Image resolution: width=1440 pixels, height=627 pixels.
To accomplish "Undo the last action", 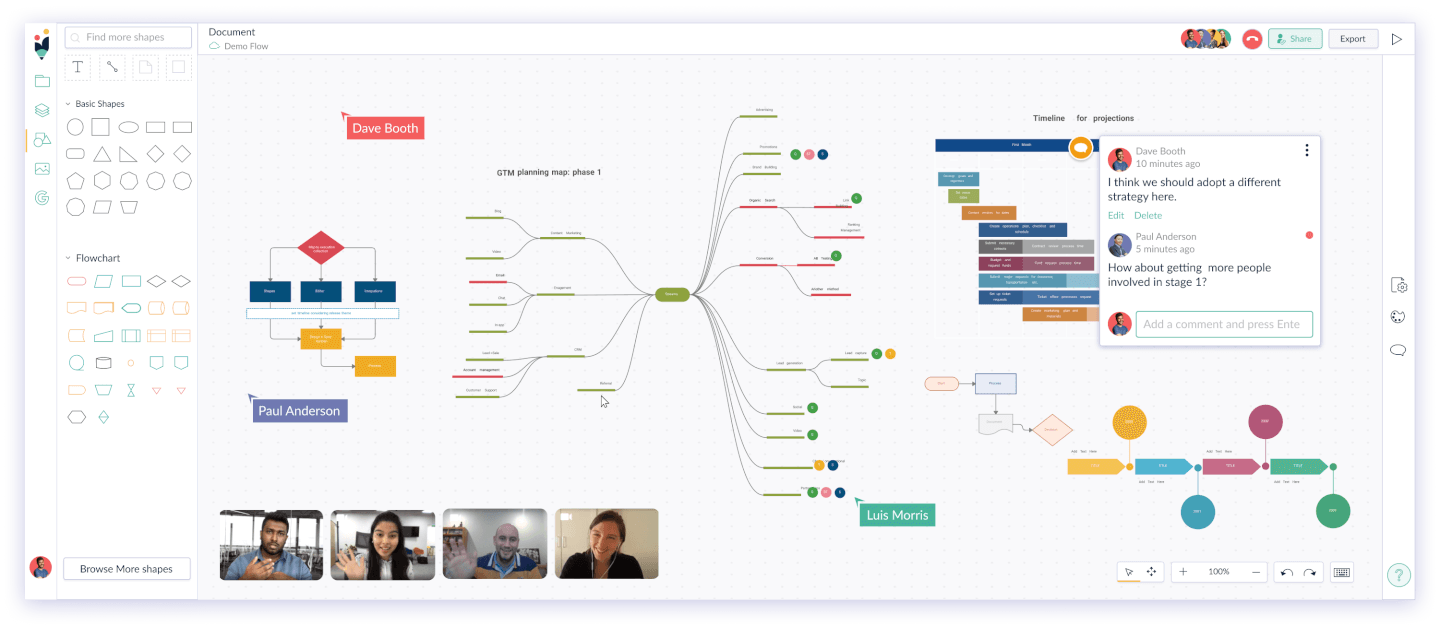I will pyautogui.click(x=1287, y=572).
